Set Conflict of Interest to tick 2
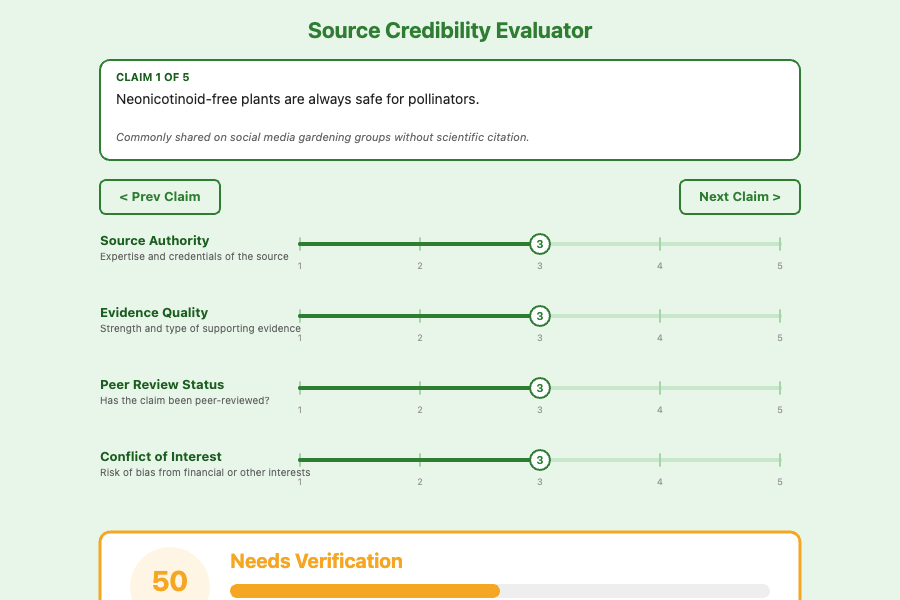The height and width of the screenshot is (600, 900). coord(420,460)
